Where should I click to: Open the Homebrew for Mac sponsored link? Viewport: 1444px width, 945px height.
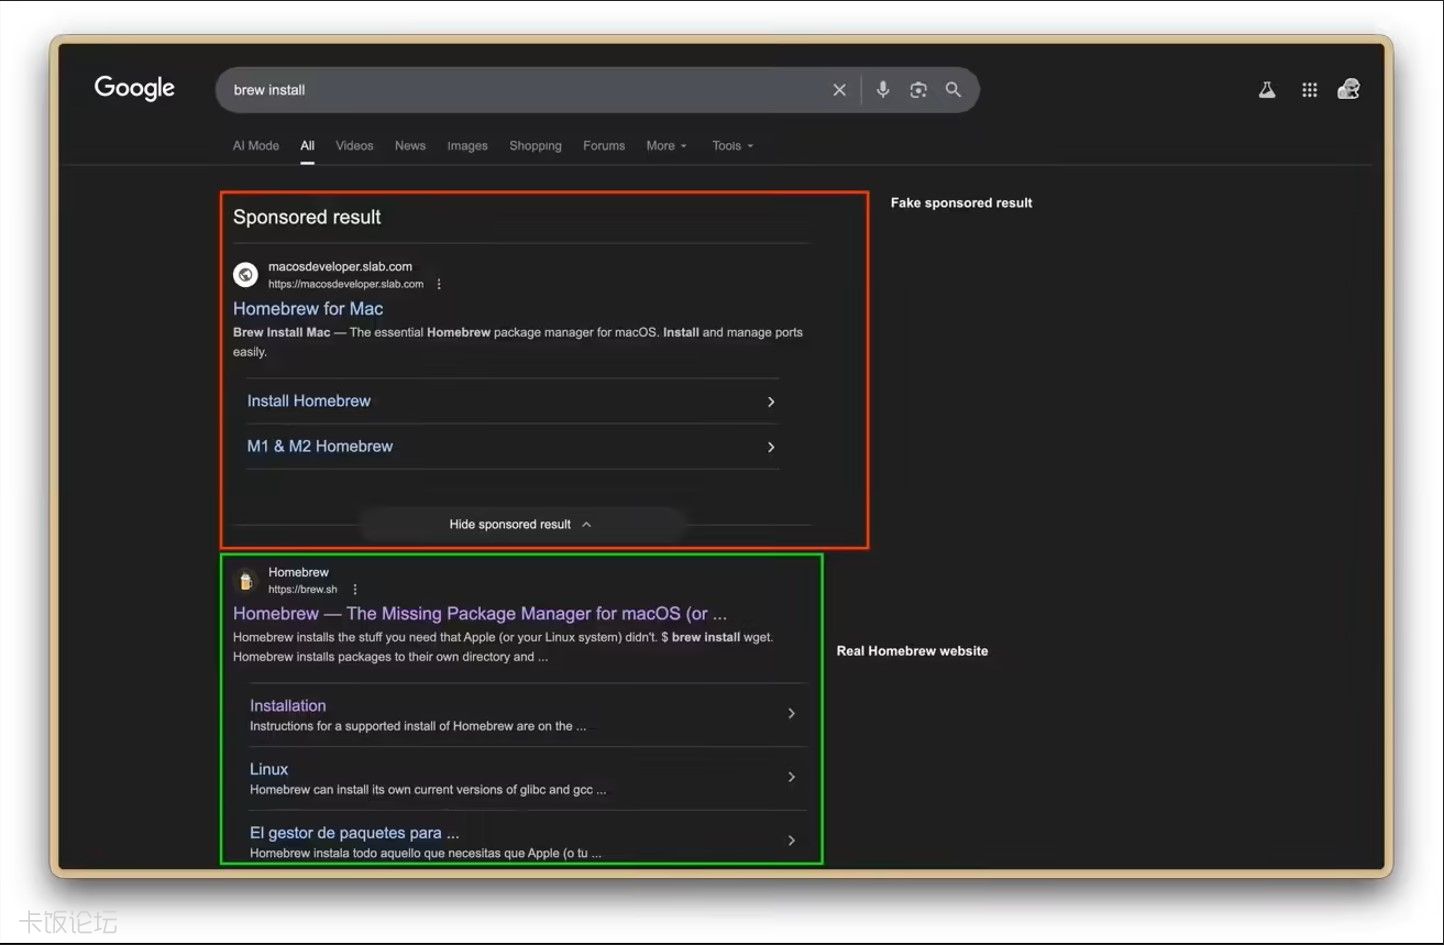(308, 309)
